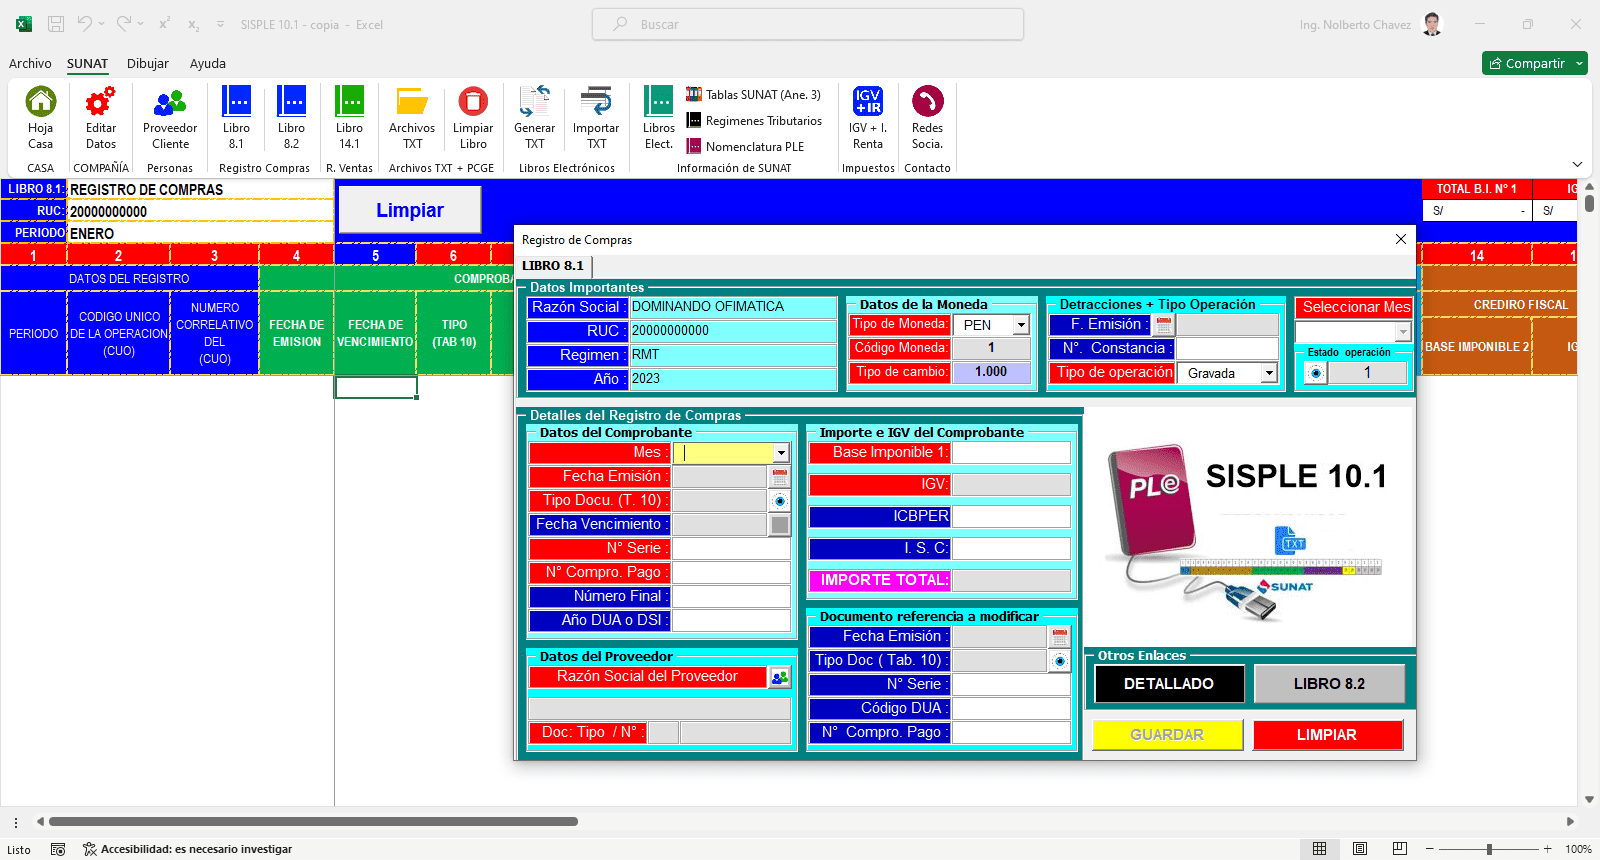
Task: Click the LIBRO 8.2 gray button
Action: 1329,684
